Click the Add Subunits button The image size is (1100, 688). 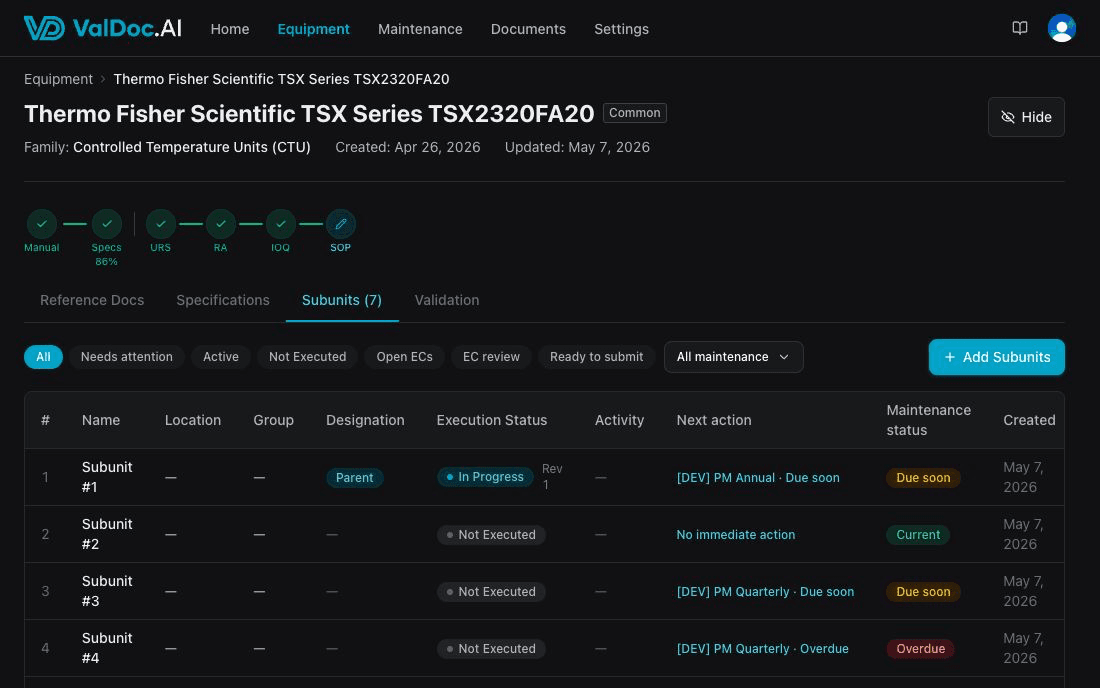point(996,356)
